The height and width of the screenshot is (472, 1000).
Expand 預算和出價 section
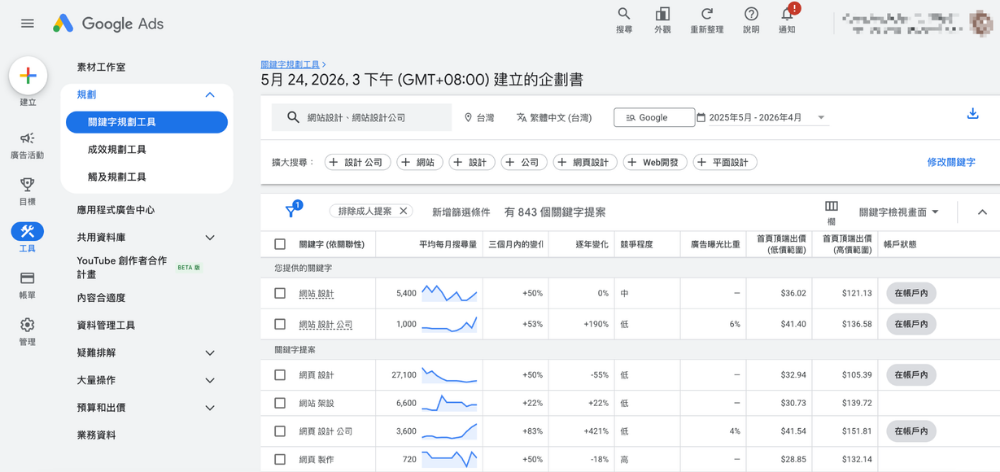click(210, 408)
